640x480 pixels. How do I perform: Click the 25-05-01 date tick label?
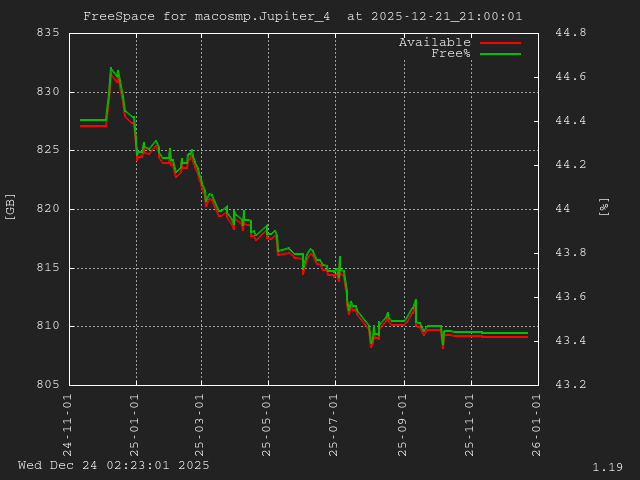[269, 423]
